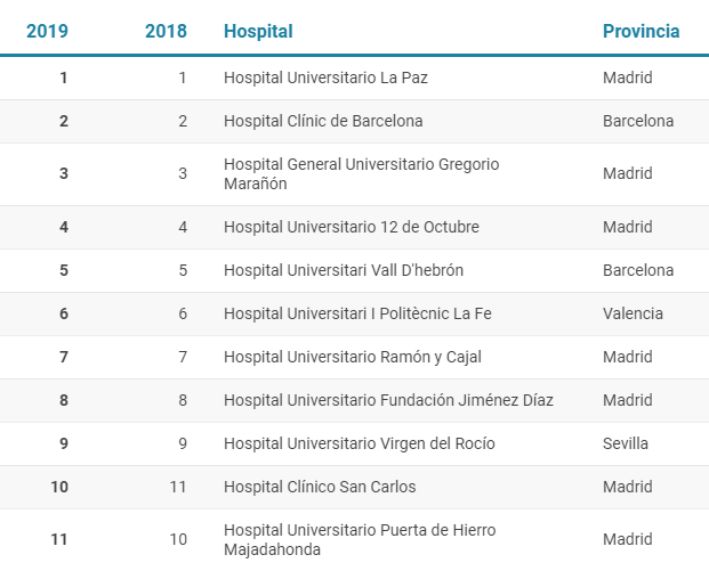This screenshot has width=709, height=572.
Task: Select Hospital Universitario Fundación Jiménez Díaz
Action: pos(388,400)
